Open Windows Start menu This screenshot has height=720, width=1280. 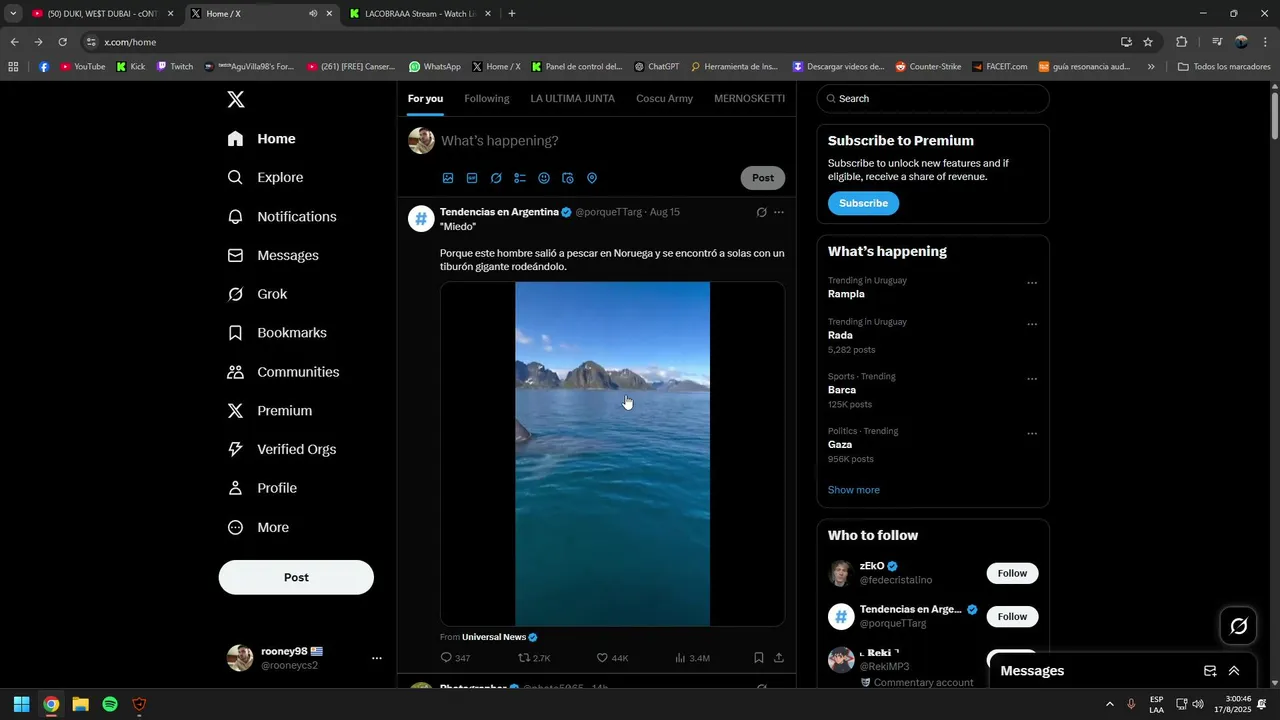click(21, 704)
